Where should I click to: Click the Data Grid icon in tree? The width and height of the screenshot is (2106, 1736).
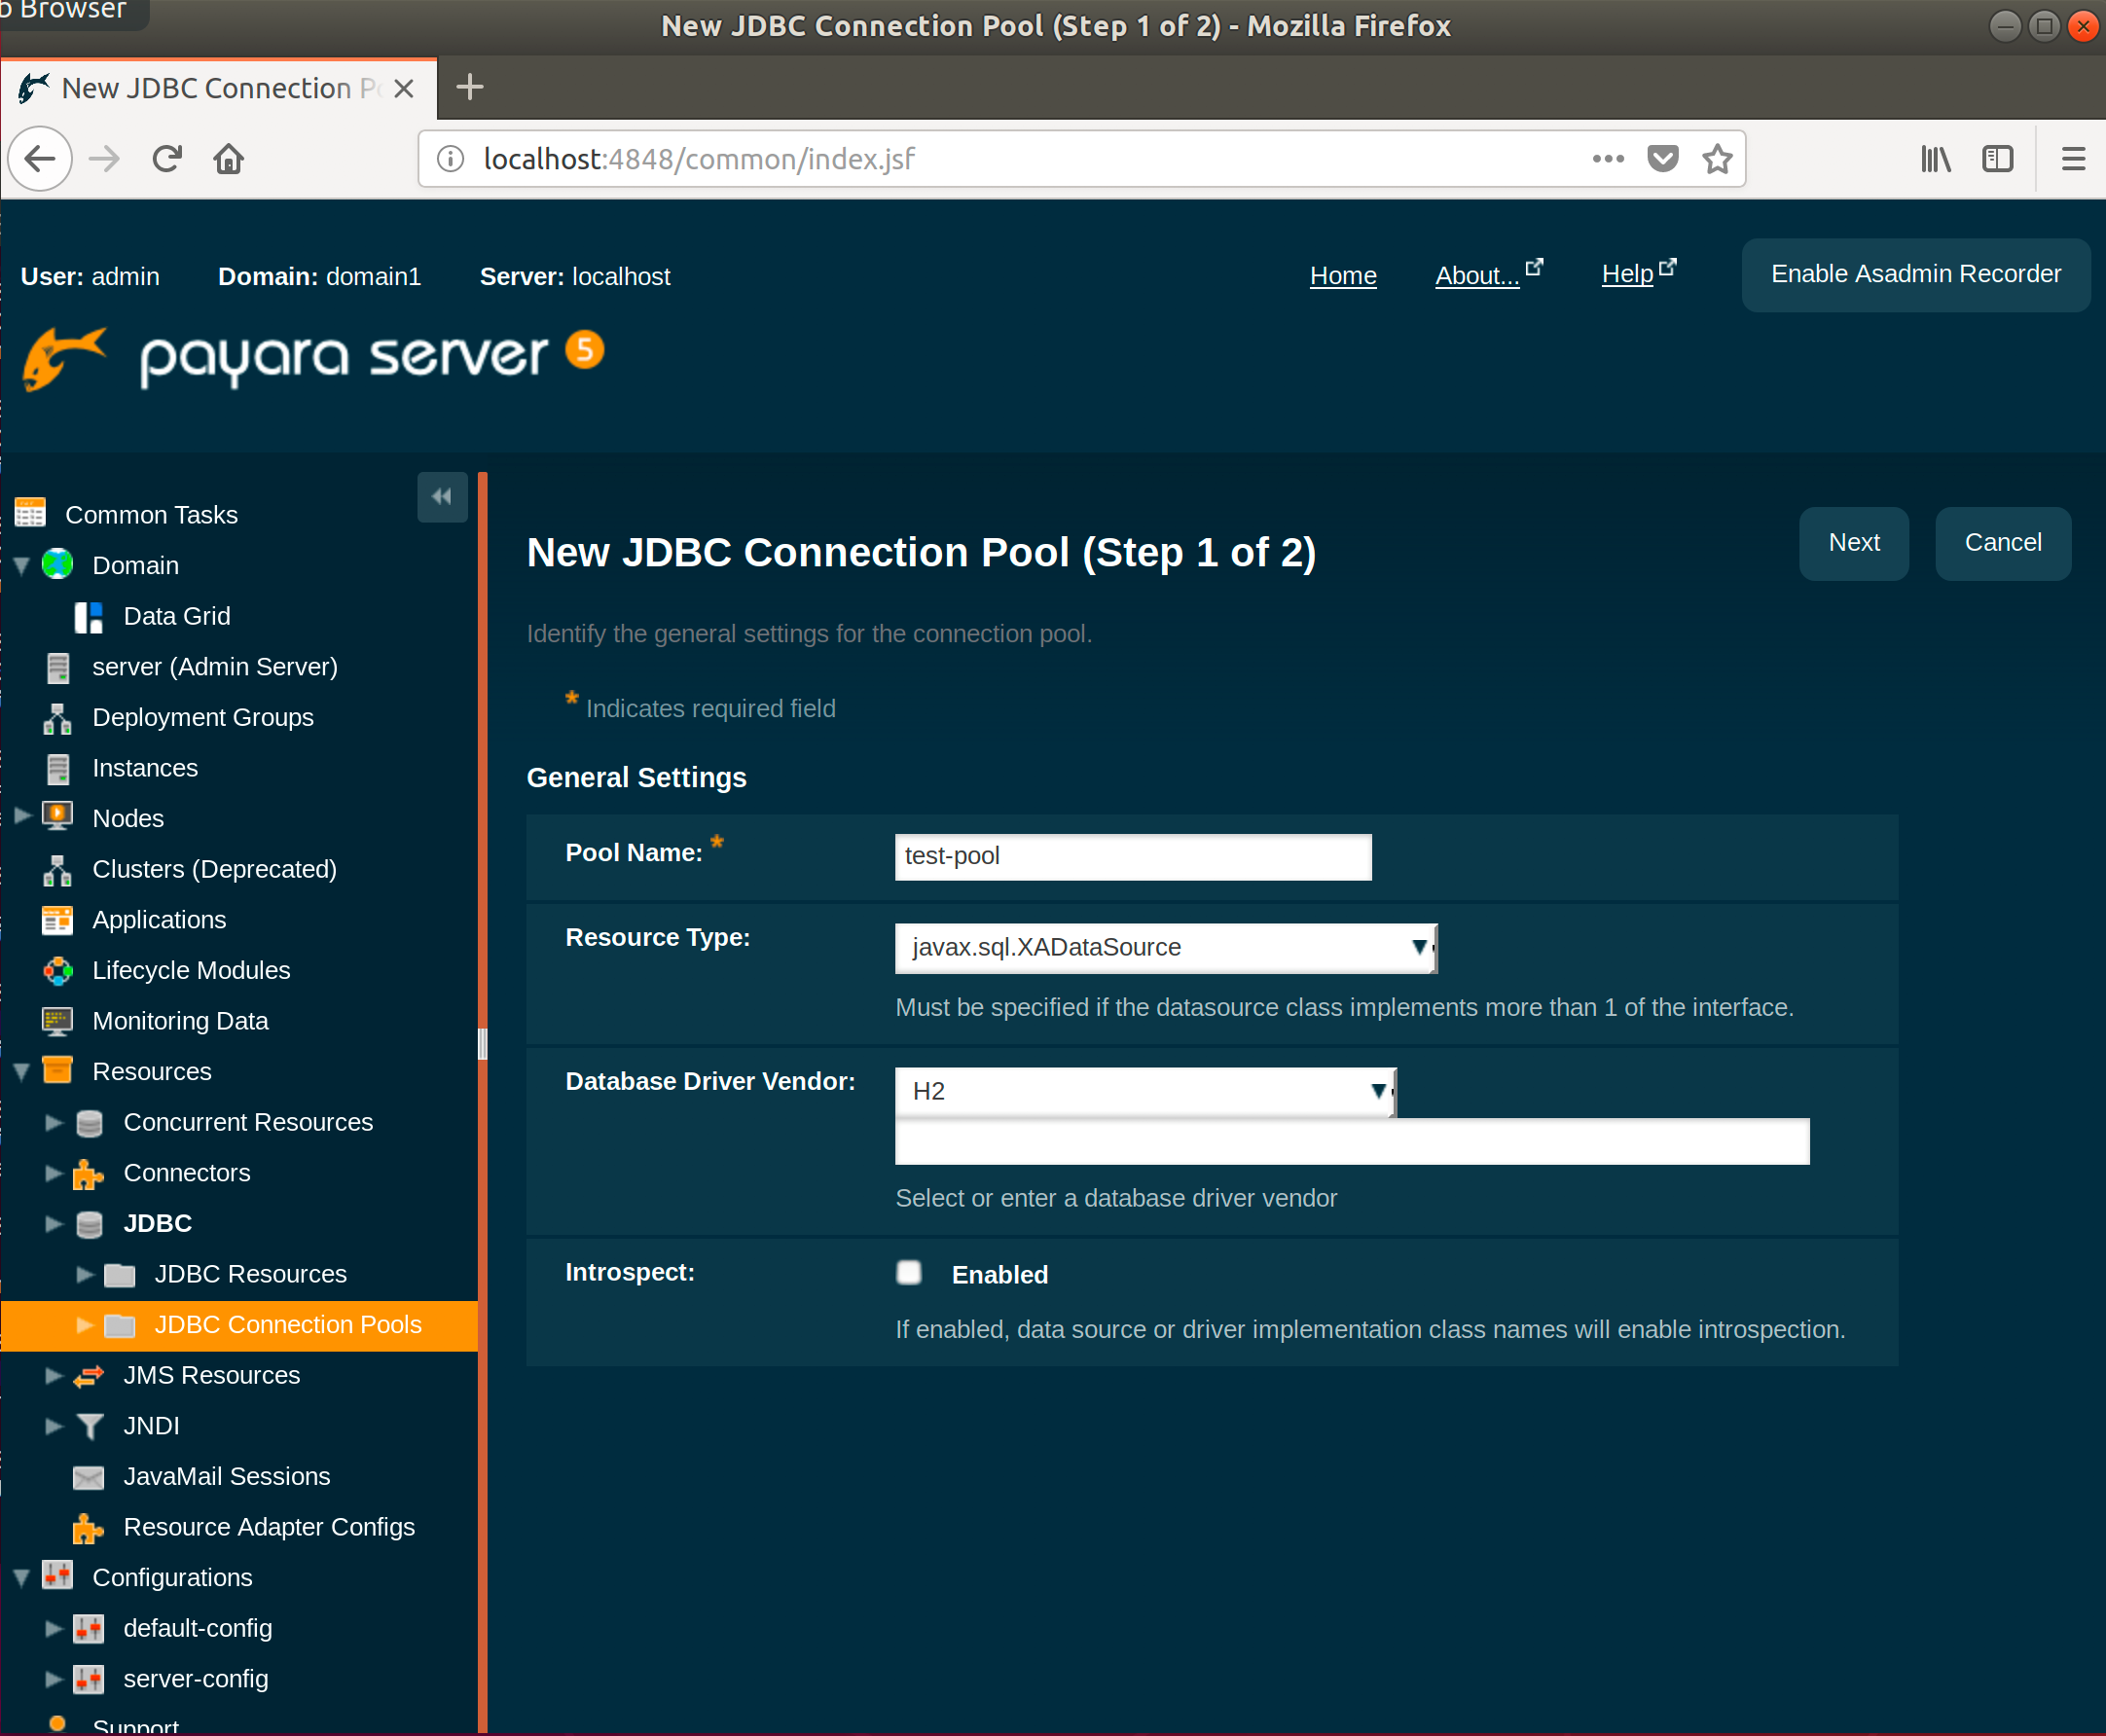(88, 617)
